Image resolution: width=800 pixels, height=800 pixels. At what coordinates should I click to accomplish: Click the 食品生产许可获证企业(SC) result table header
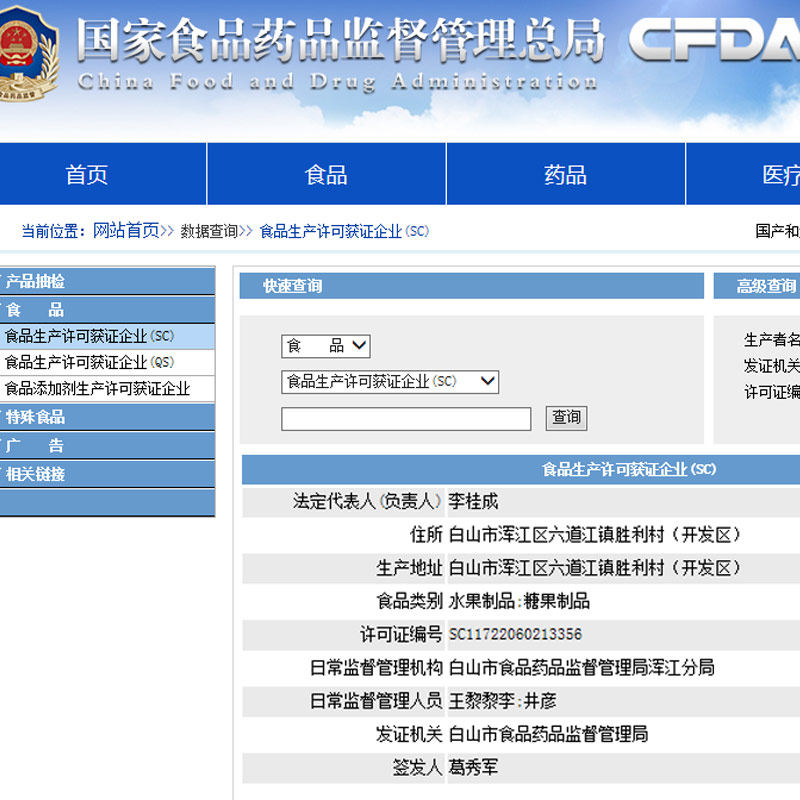click(629, 469)
